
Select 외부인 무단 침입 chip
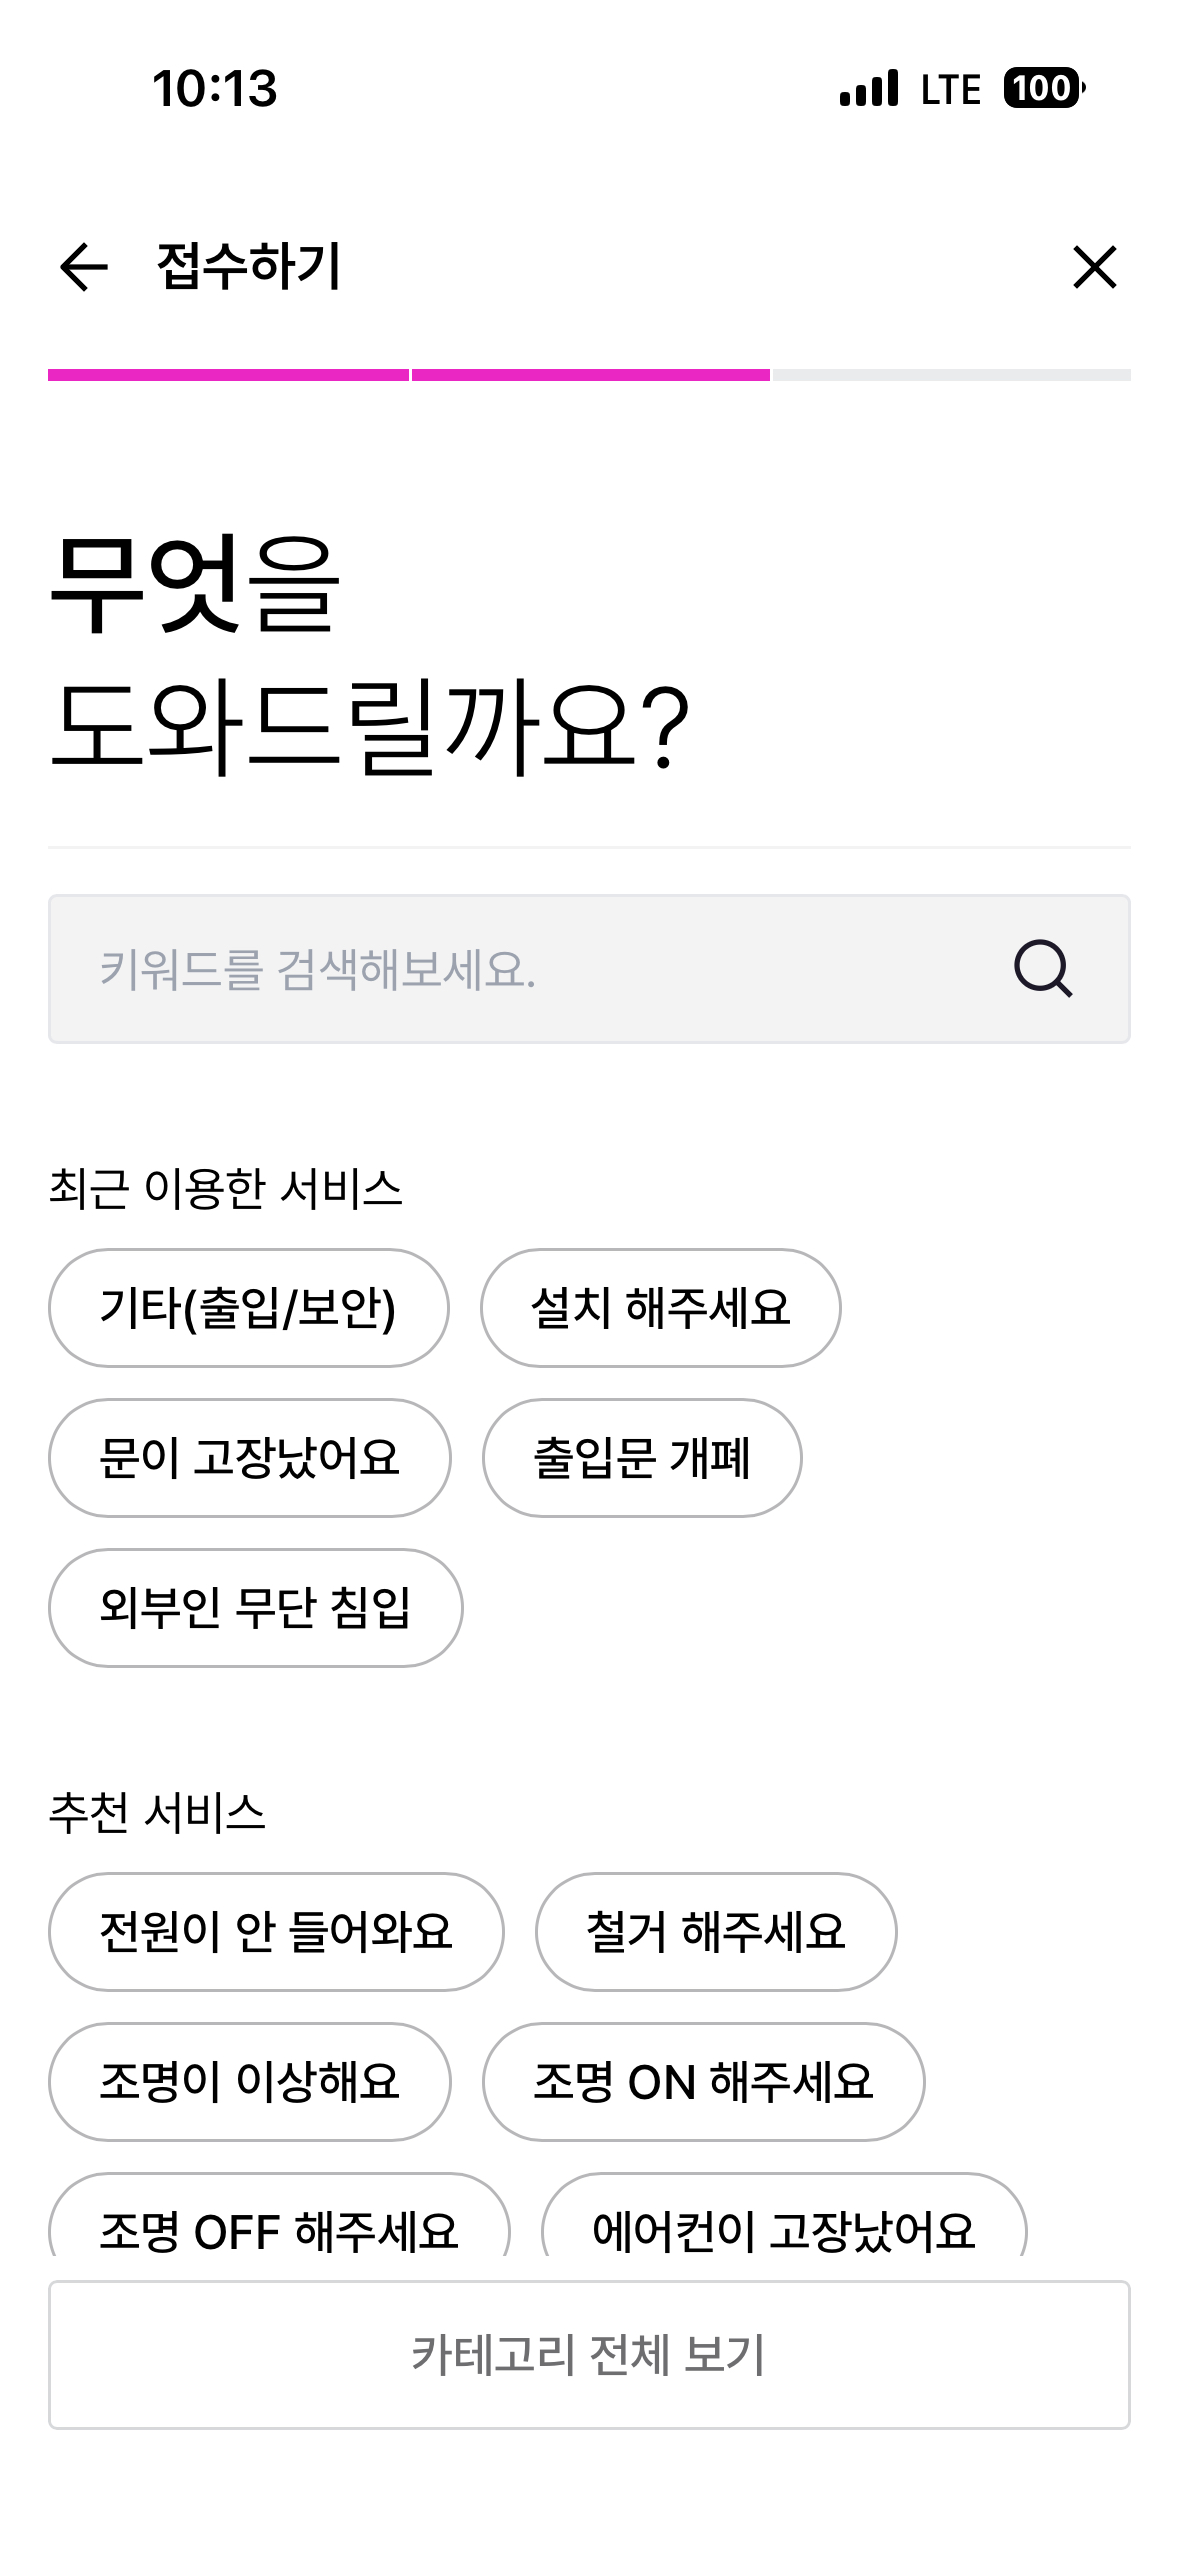click(255, 1608)
